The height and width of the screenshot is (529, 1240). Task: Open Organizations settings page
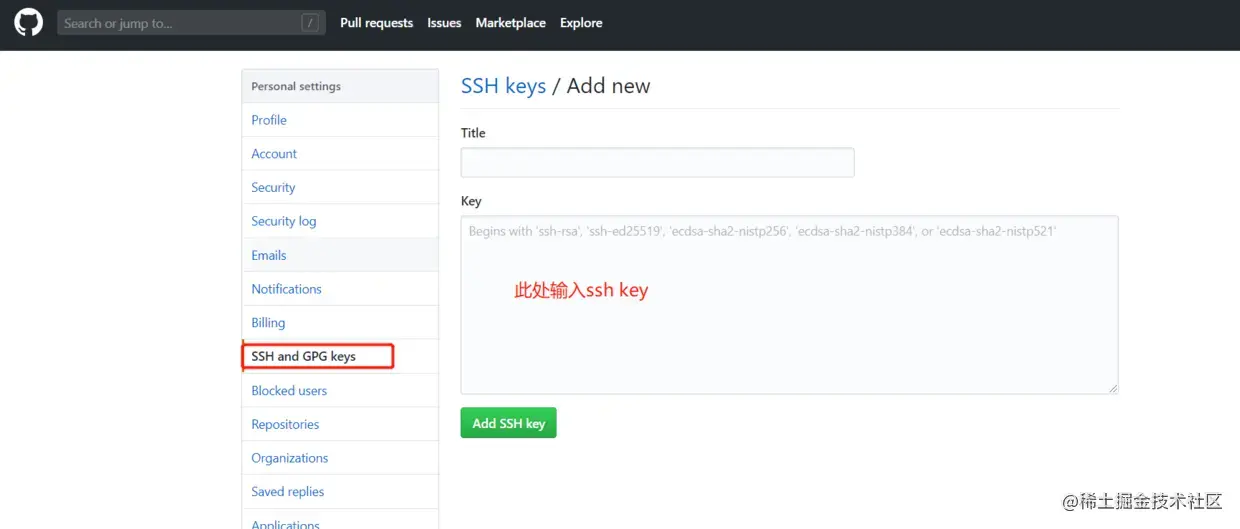point(340,458)
